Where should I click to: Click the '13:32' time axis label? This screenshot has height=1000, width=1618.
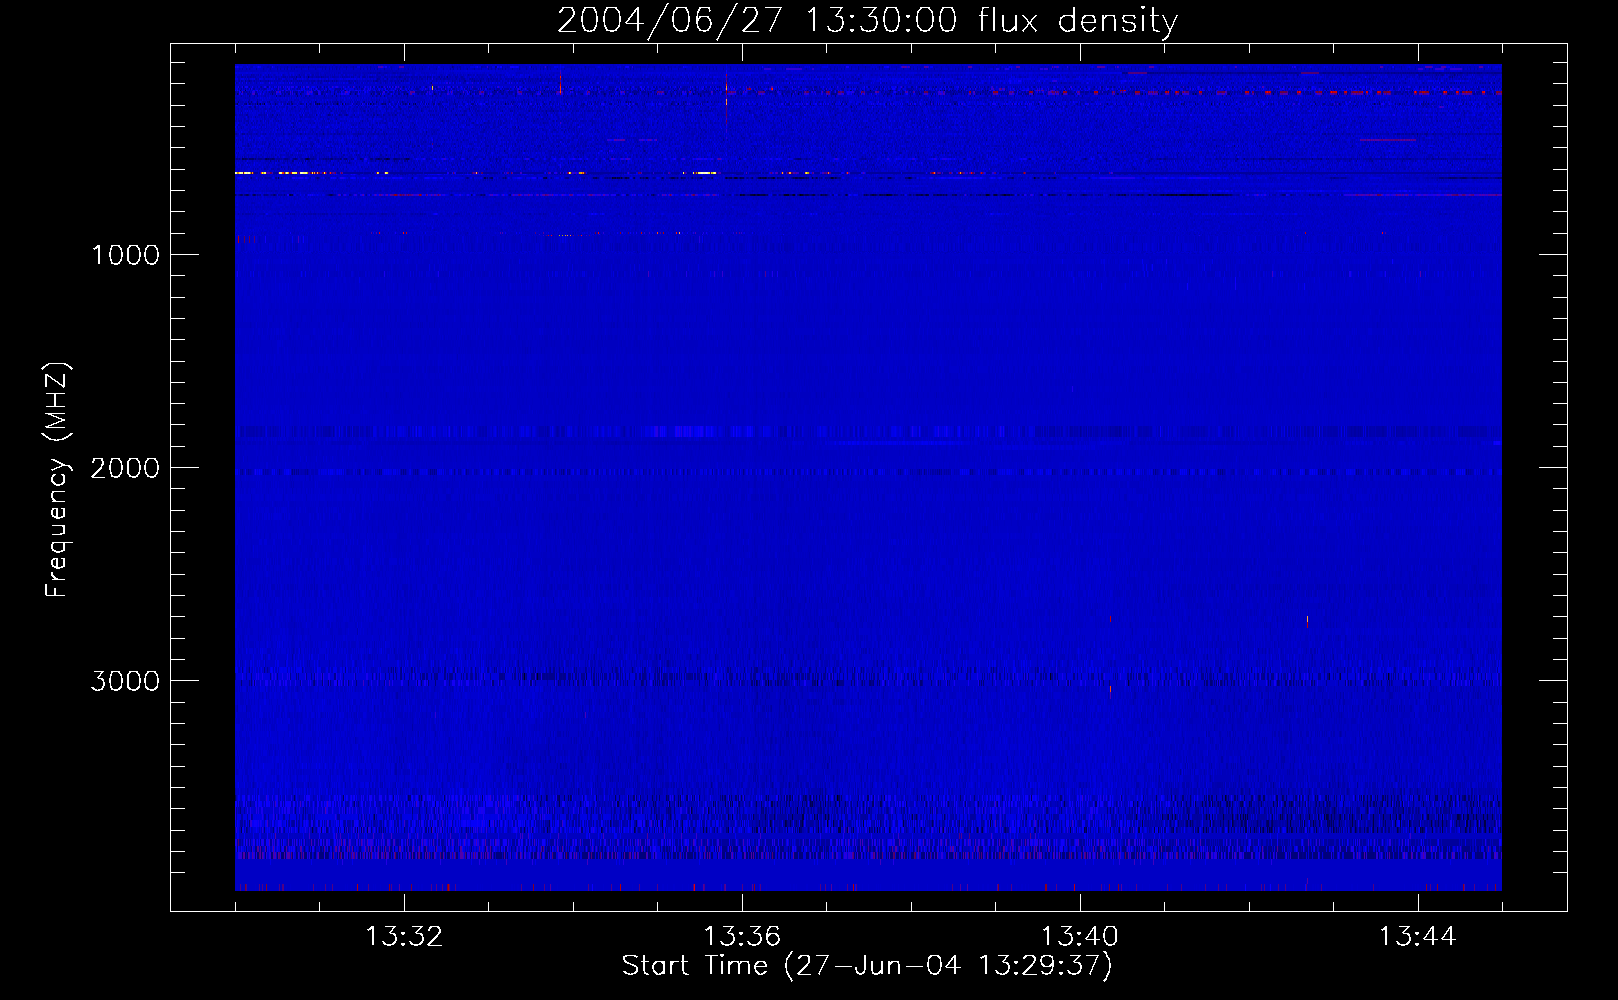click(x=404, y=937)
